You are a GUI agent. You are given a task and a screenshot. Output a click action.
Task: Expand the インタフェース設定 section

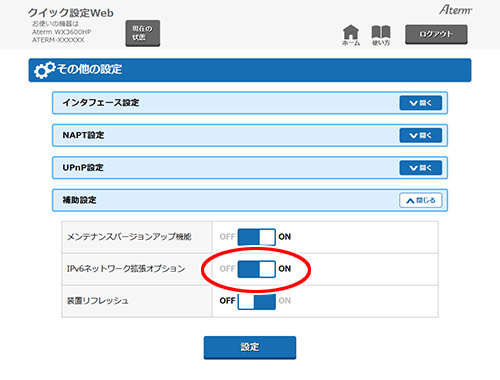click(421, 103)
